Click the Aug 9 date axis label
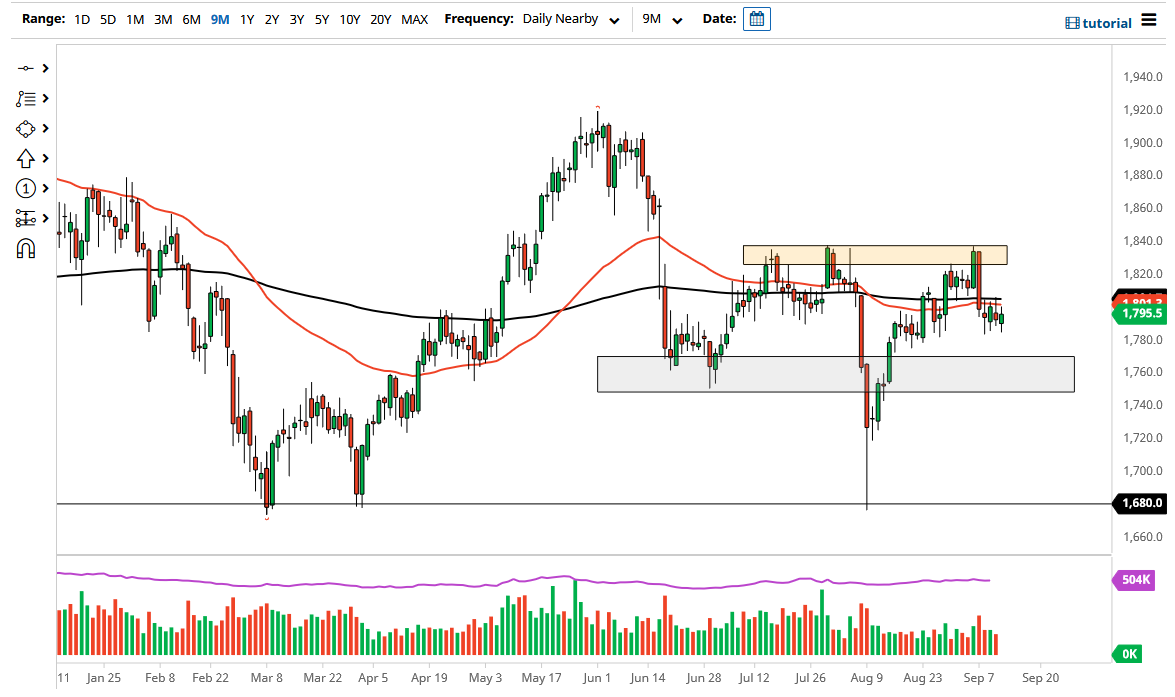The height and width of the screenshot is (697, 1175). [866, 678]
